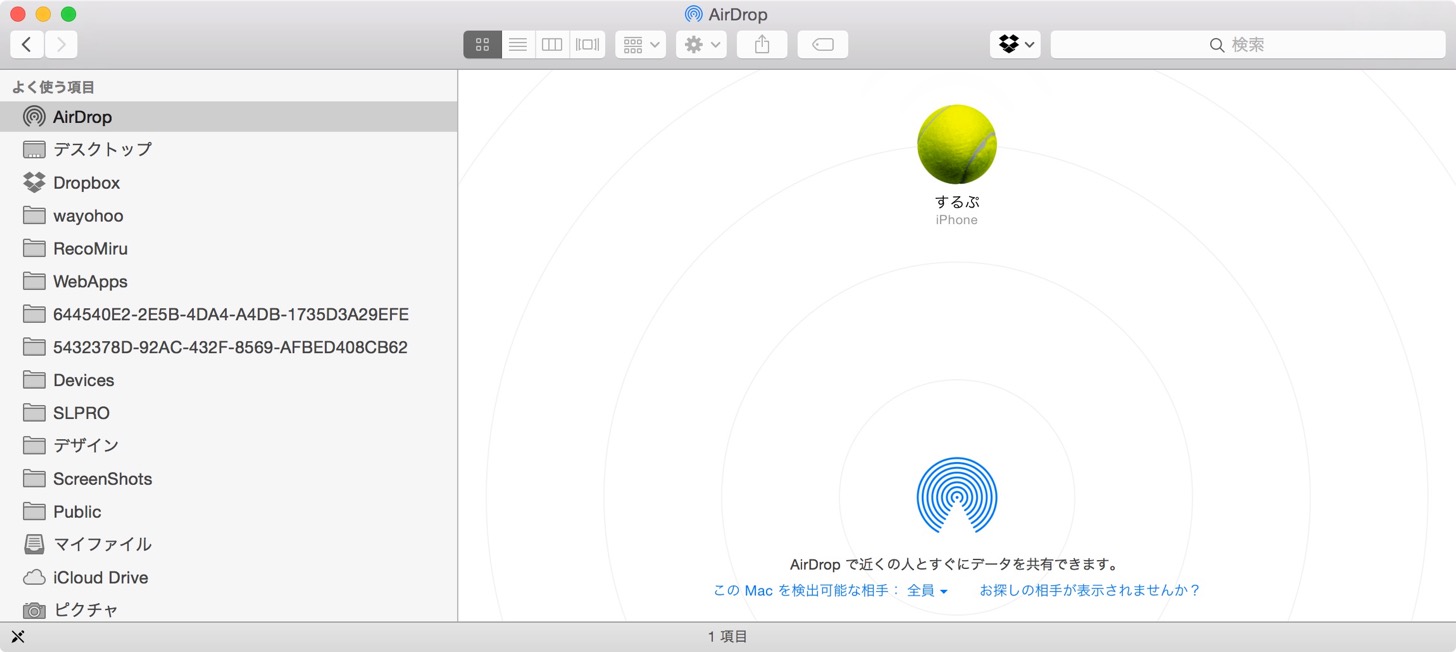
Task: Minimize the AirDrop window with the yellow button
Action: coord(43,14)
